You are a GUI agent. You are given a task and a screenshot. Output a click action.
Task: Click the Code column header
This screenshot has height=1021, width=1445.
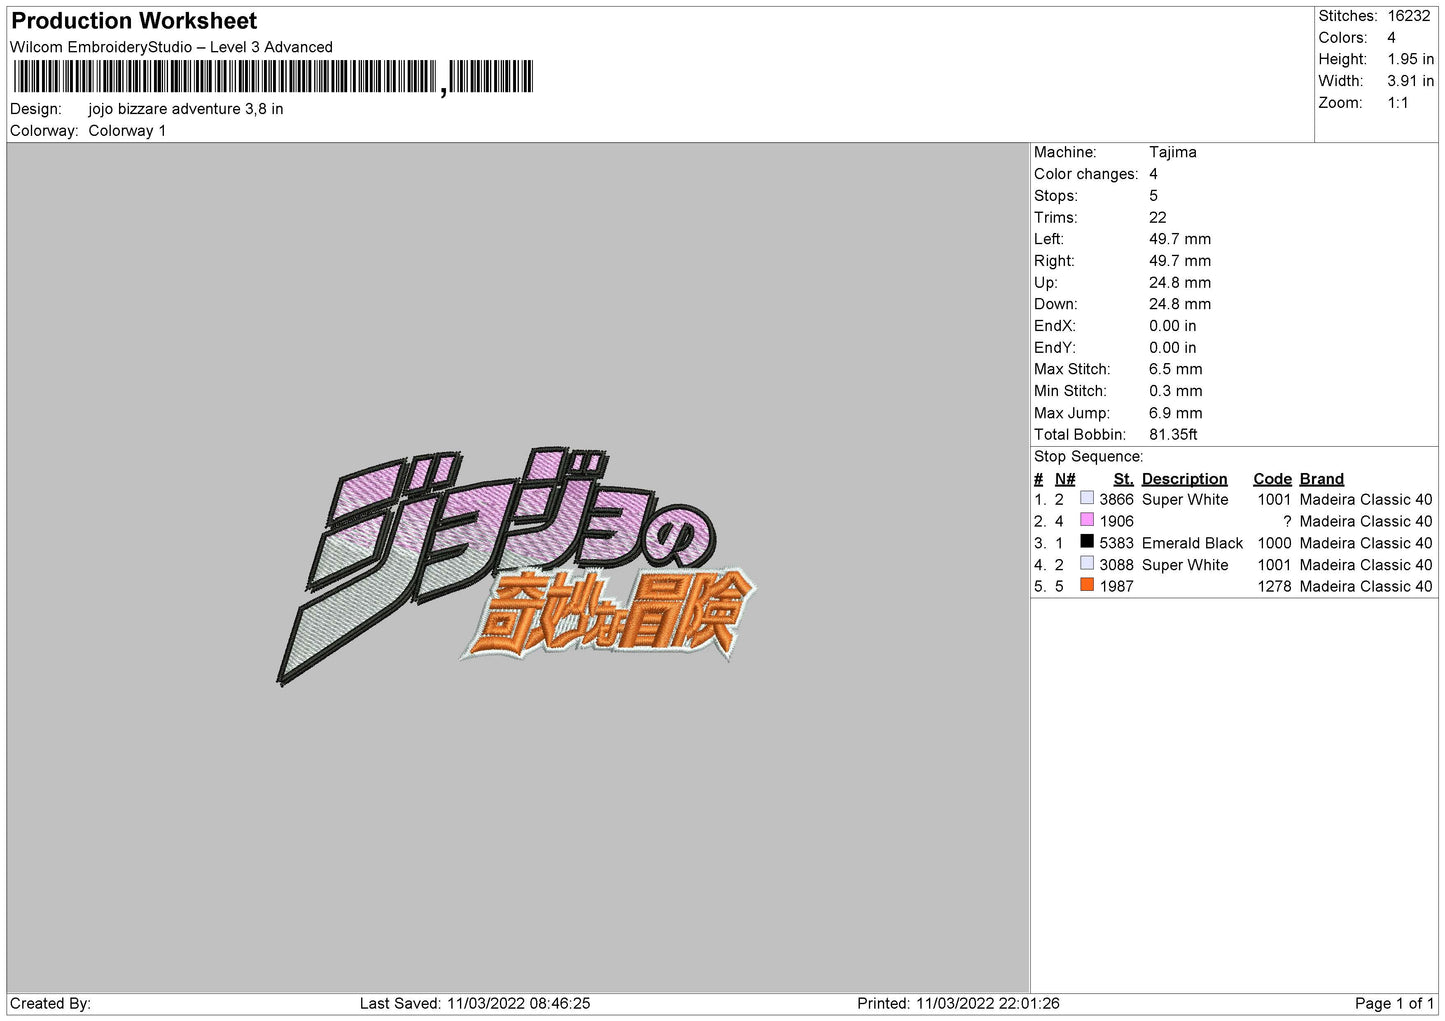pos(1272,479)
